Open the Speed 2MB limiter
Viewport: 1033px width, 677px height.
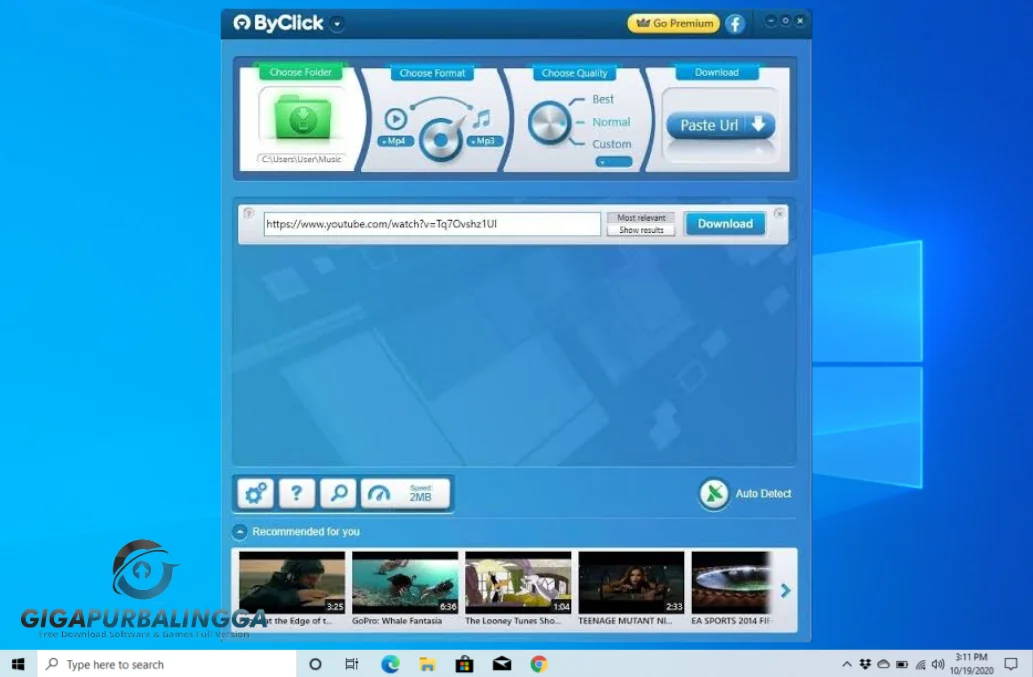405,493
